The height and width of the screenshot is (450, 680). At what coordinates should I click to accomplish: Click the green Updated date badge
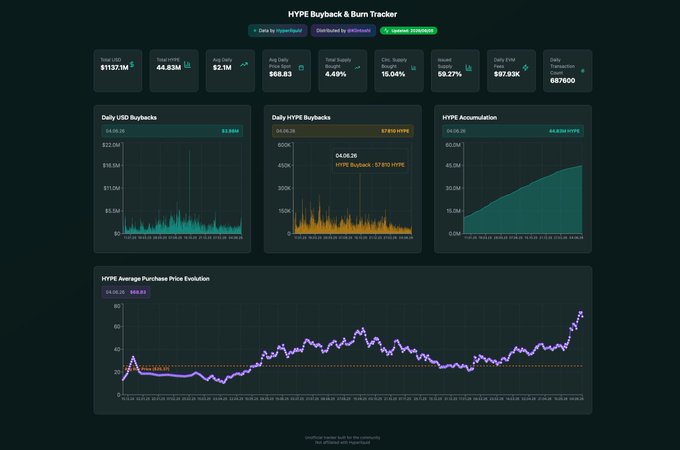coord(409,31)
